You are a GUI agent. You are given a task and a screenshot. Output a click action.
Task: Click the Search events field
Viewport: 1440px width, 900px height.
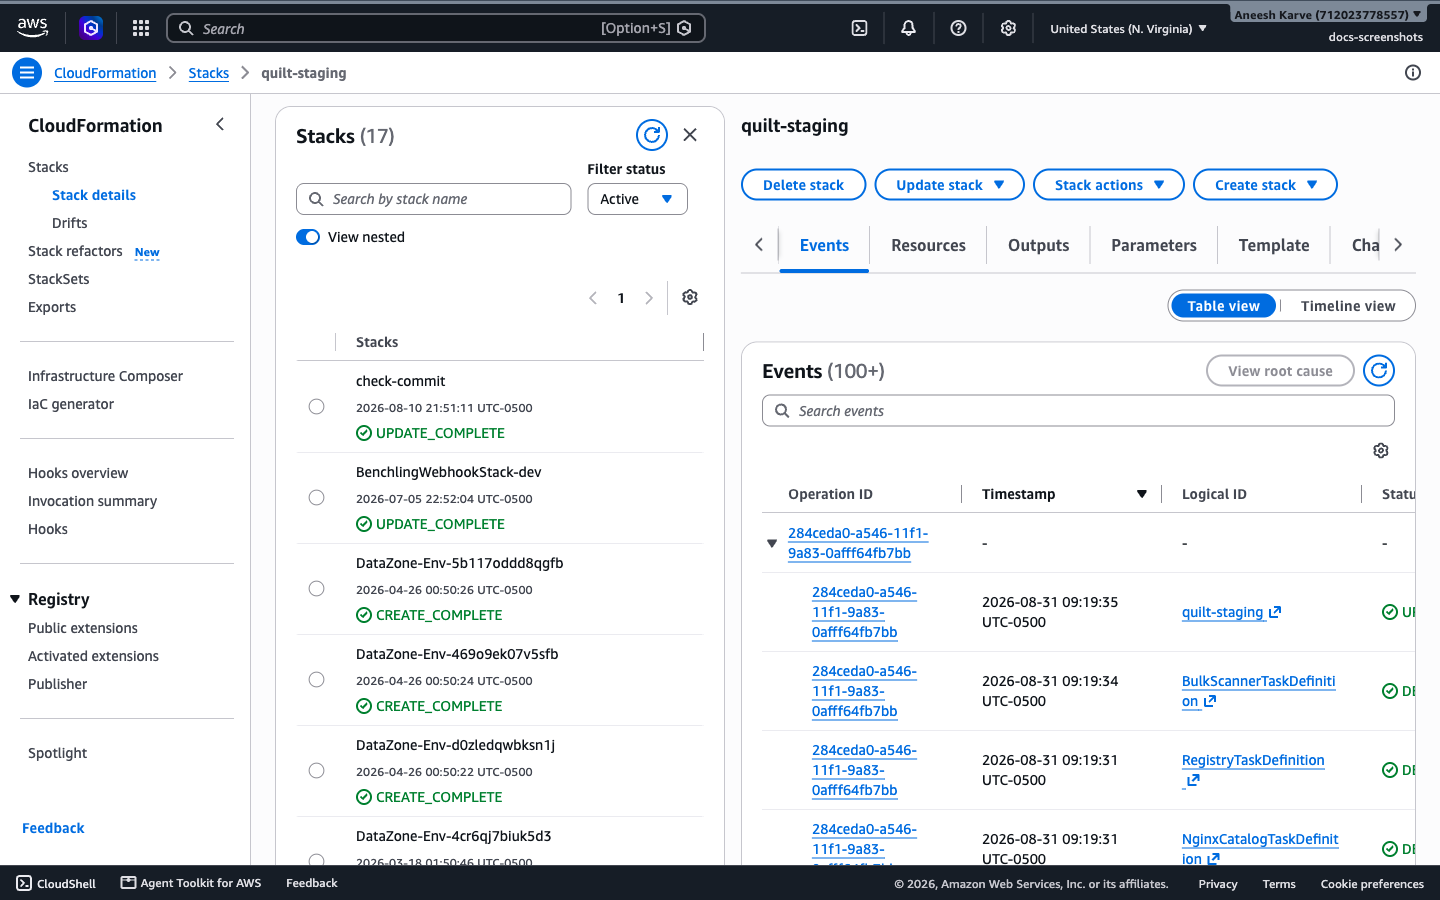point(1078,411)
